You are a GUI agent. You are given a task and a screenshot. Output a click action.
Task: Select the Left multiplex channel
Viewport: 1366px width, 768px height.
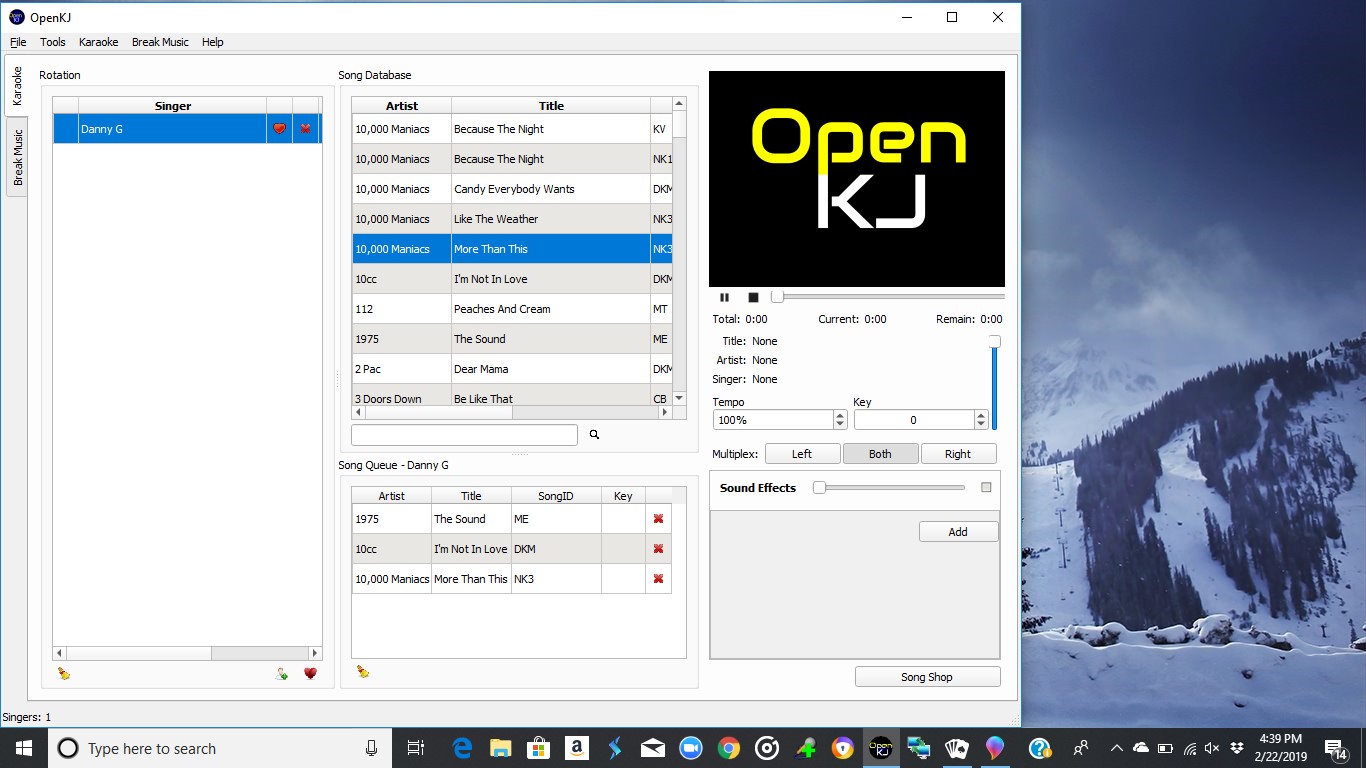click(x=802, y=454)
